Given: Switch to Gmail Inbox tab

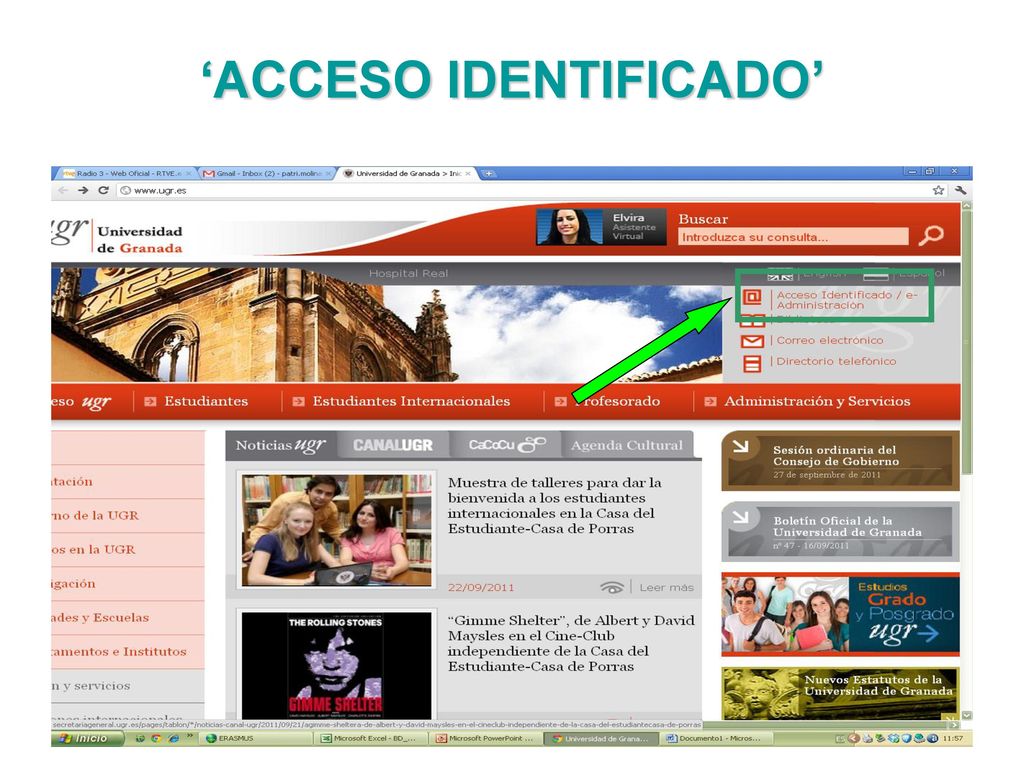Looking at the screenshot, I should tap(264, 174).
